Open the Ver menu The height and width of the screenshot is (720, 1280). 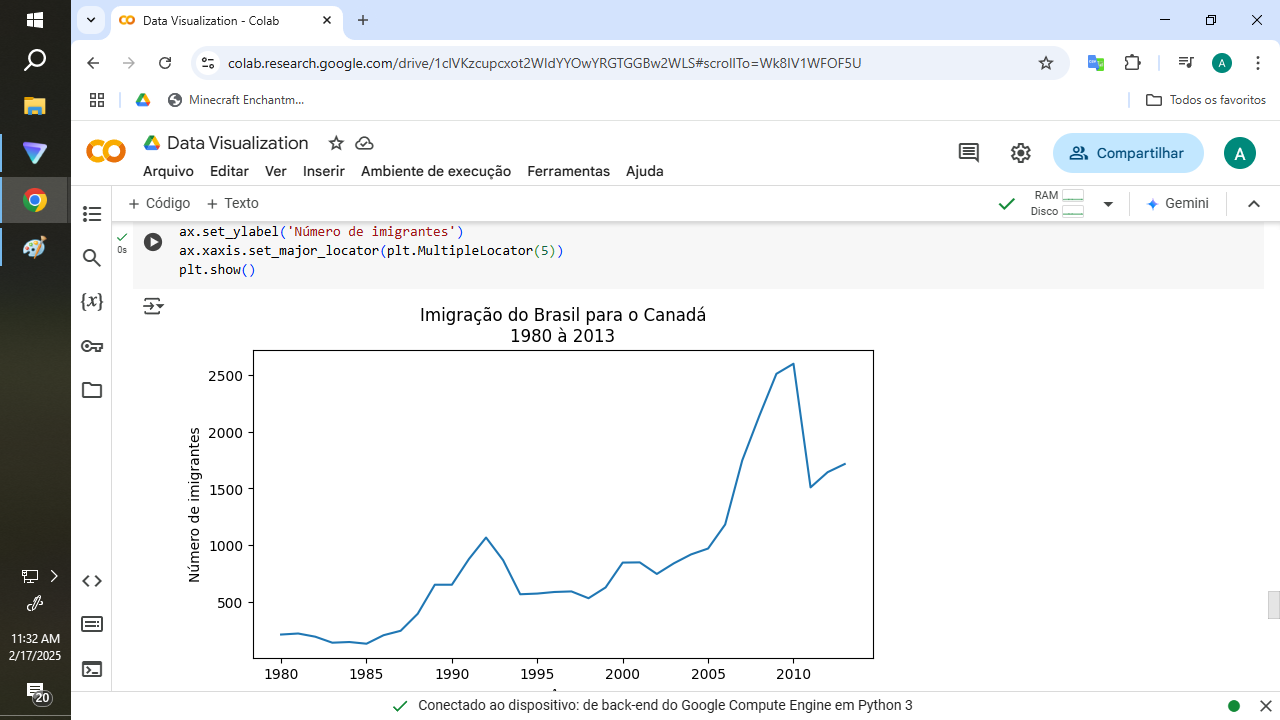click(x=276, y=171)
